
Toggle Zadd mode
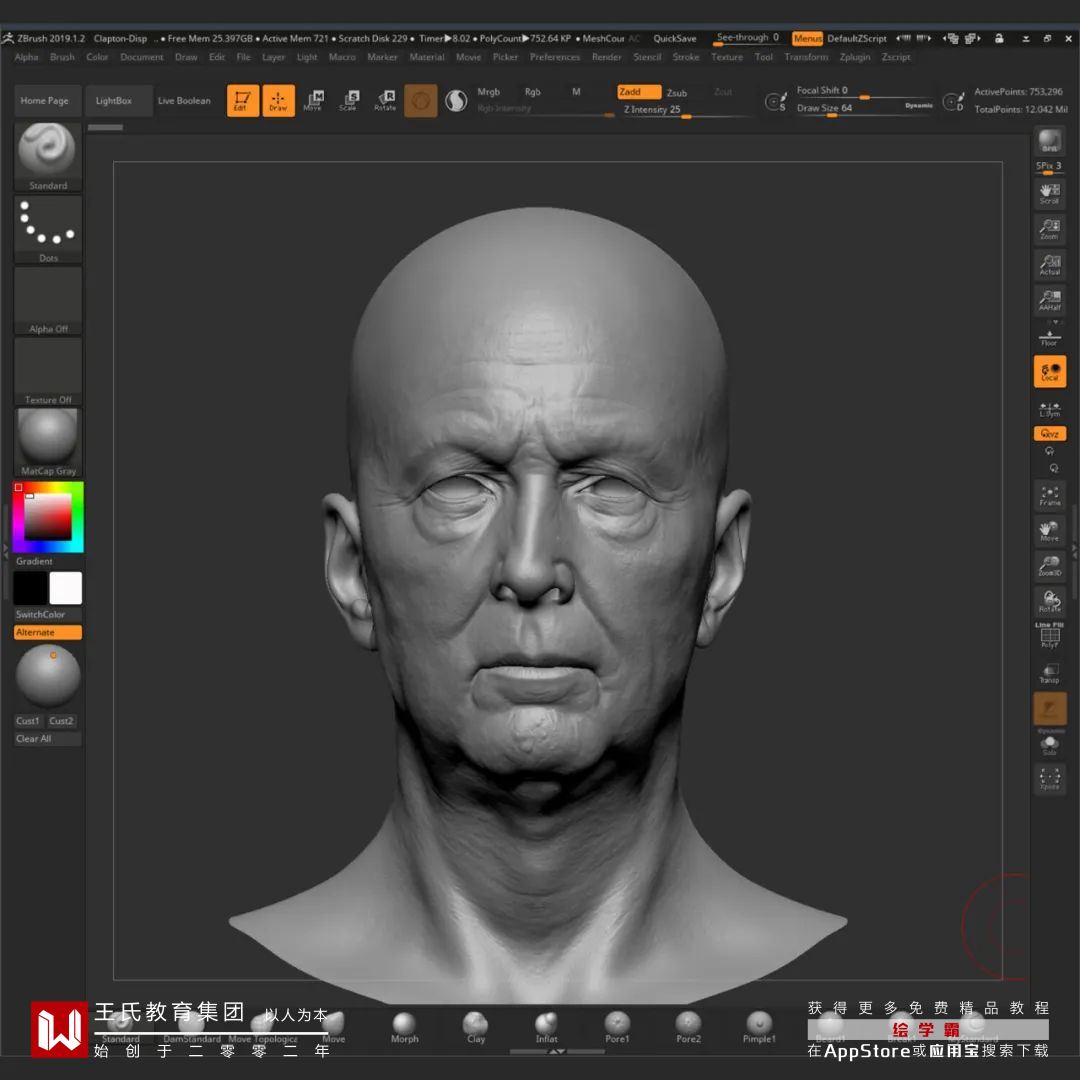[x=638, y=92]
